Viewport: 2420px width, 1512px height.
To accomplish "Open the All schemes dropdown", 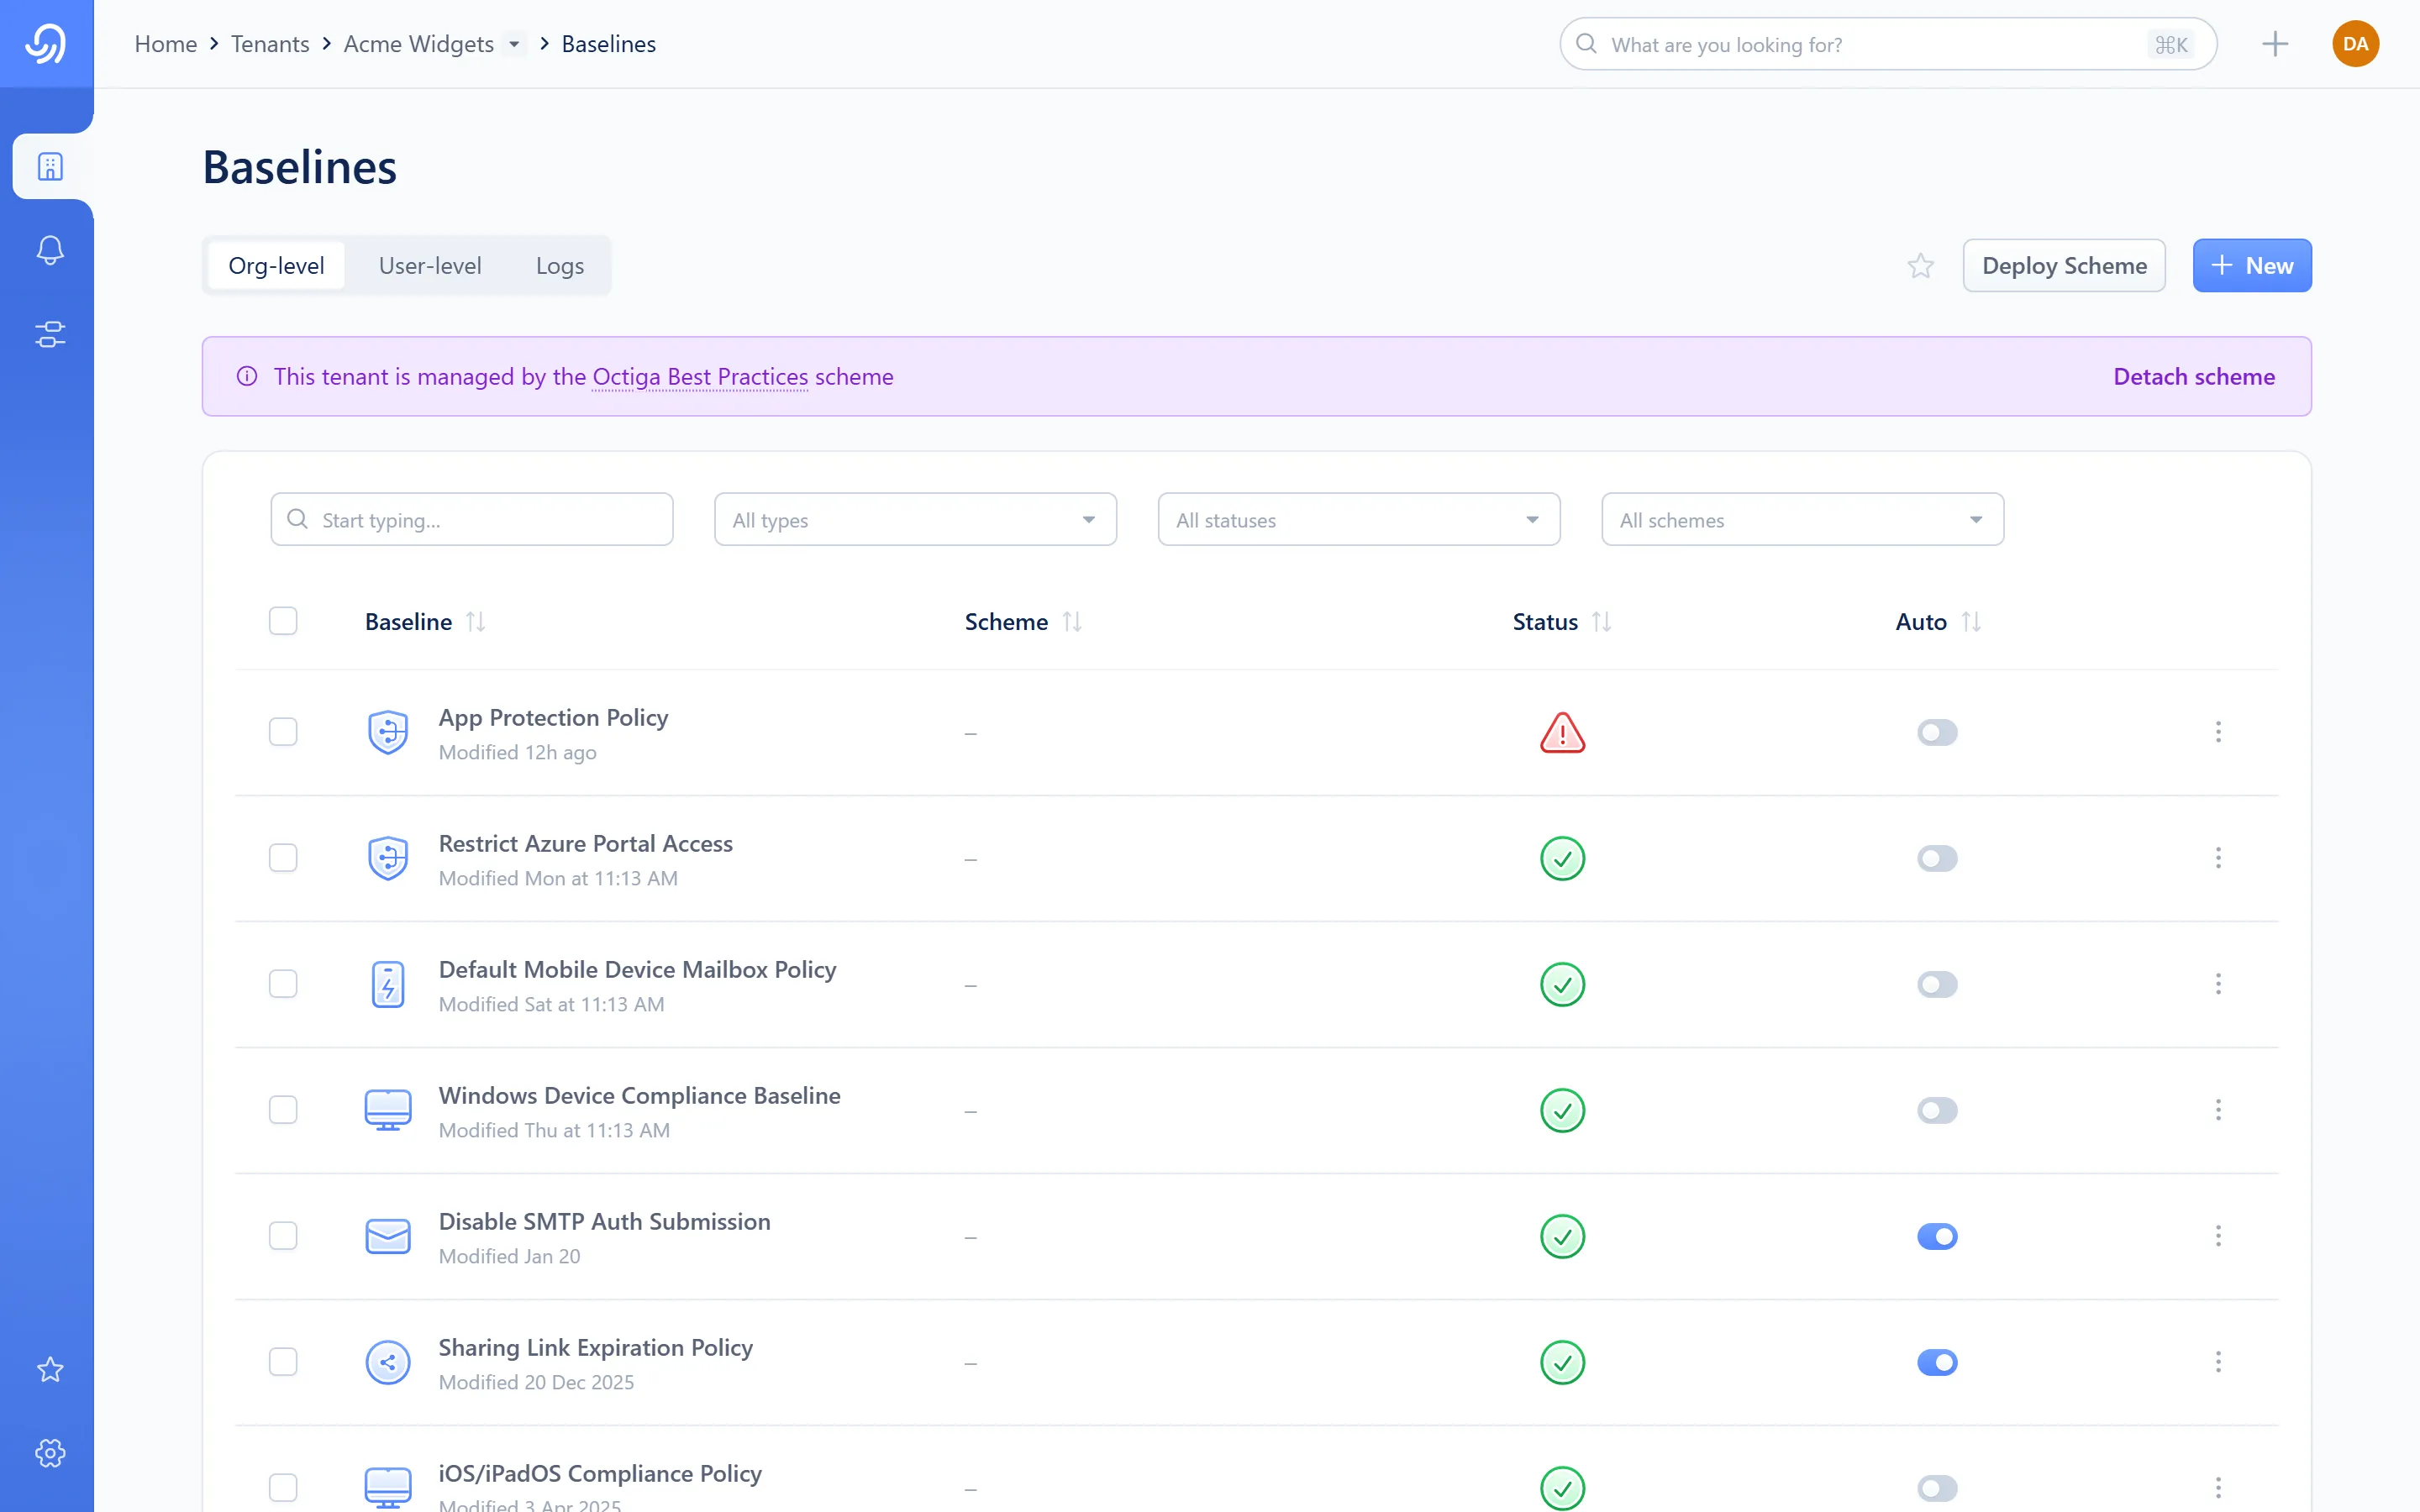I will (x=1802, y=519).
